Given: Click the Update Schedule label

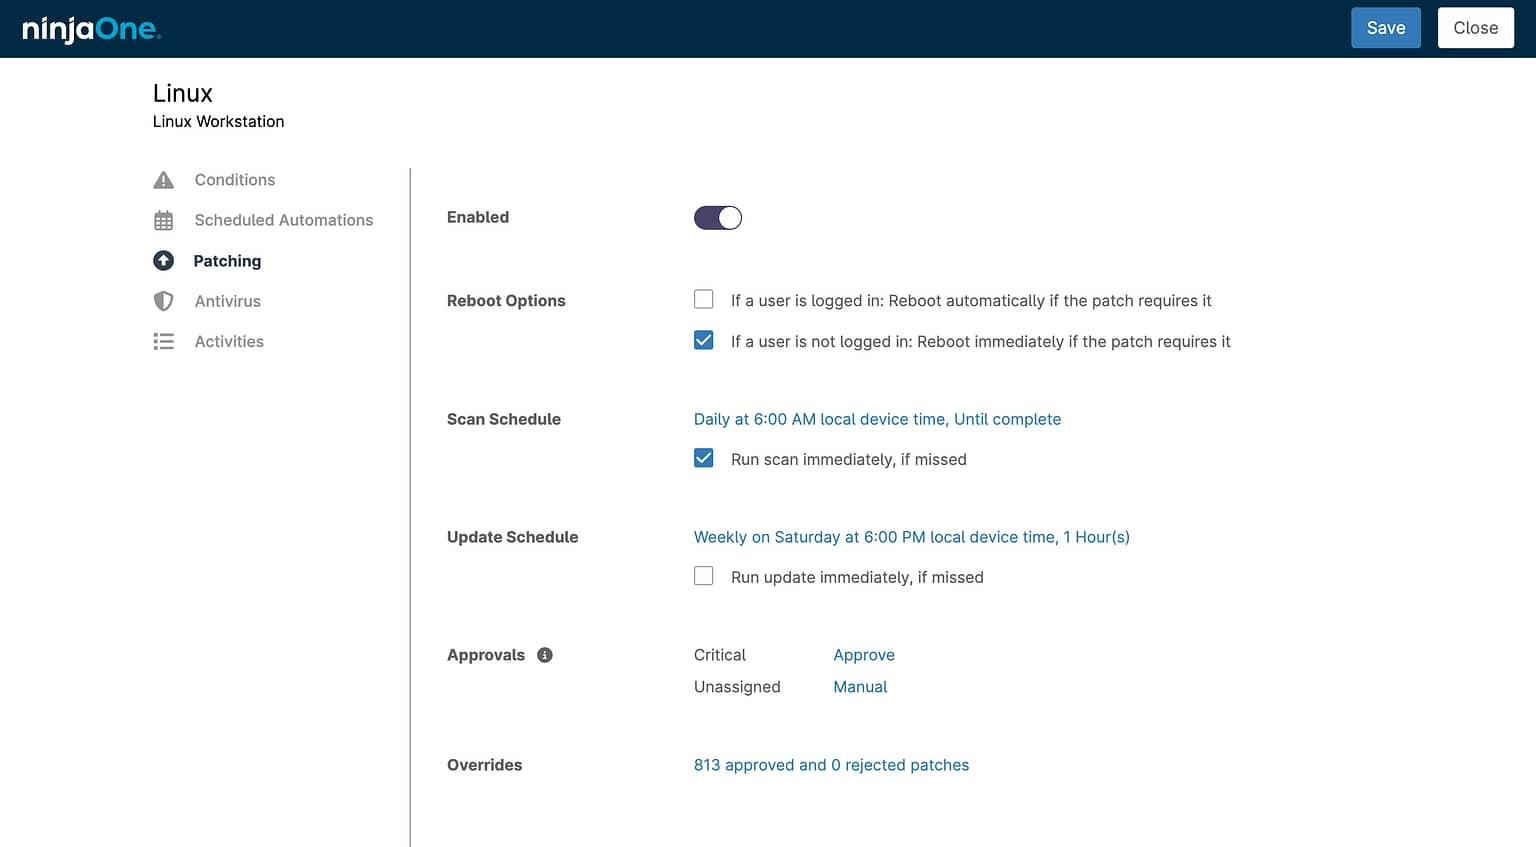Looking at the screenshot, I should [512, 537].
